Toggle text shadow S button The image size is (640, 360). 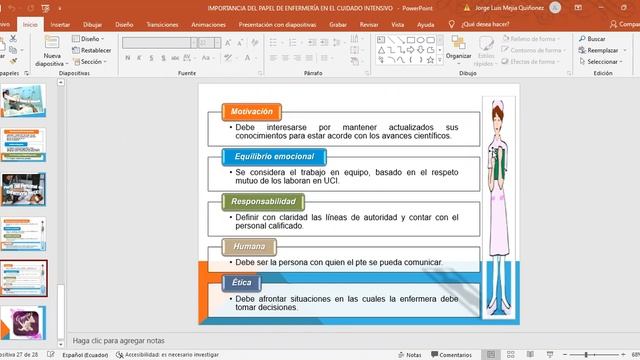[163, 58]
